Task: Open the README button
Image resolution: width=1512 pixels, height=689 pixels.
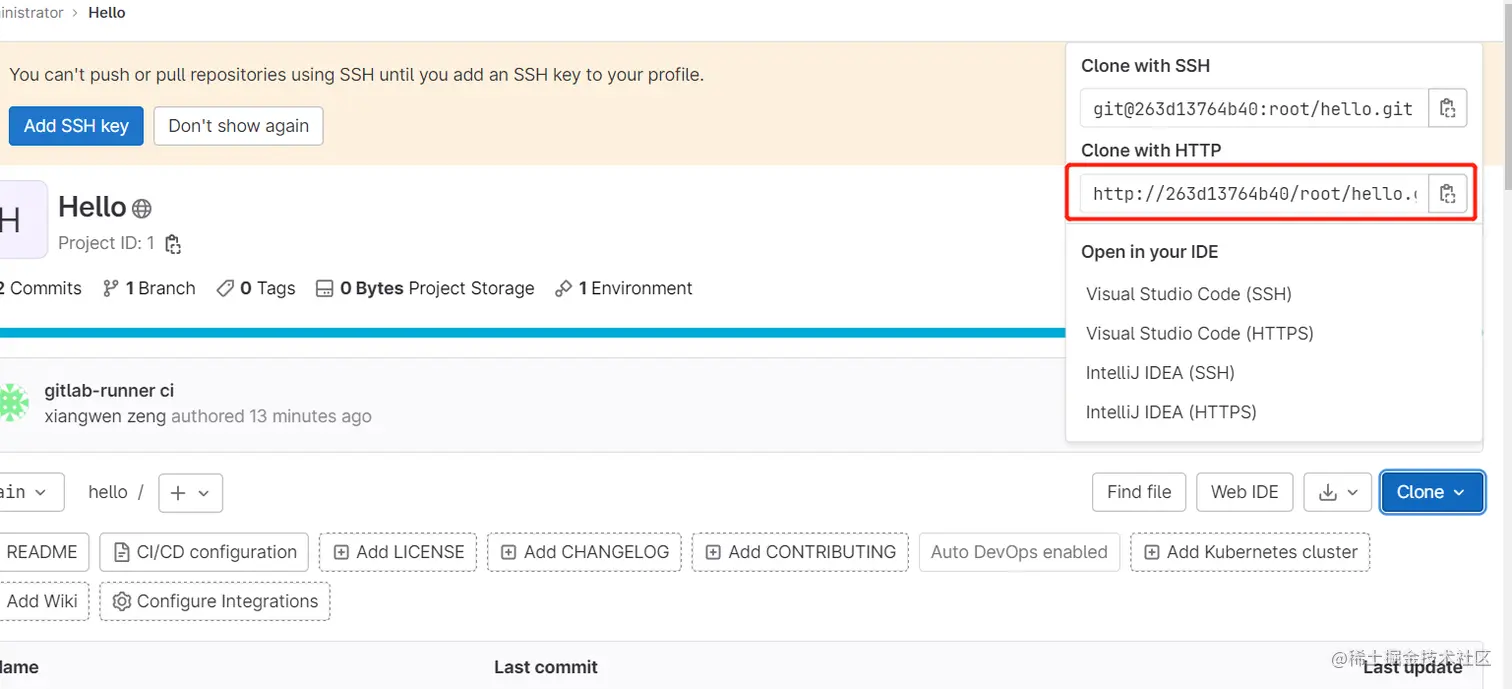Action: pos(42,552)
